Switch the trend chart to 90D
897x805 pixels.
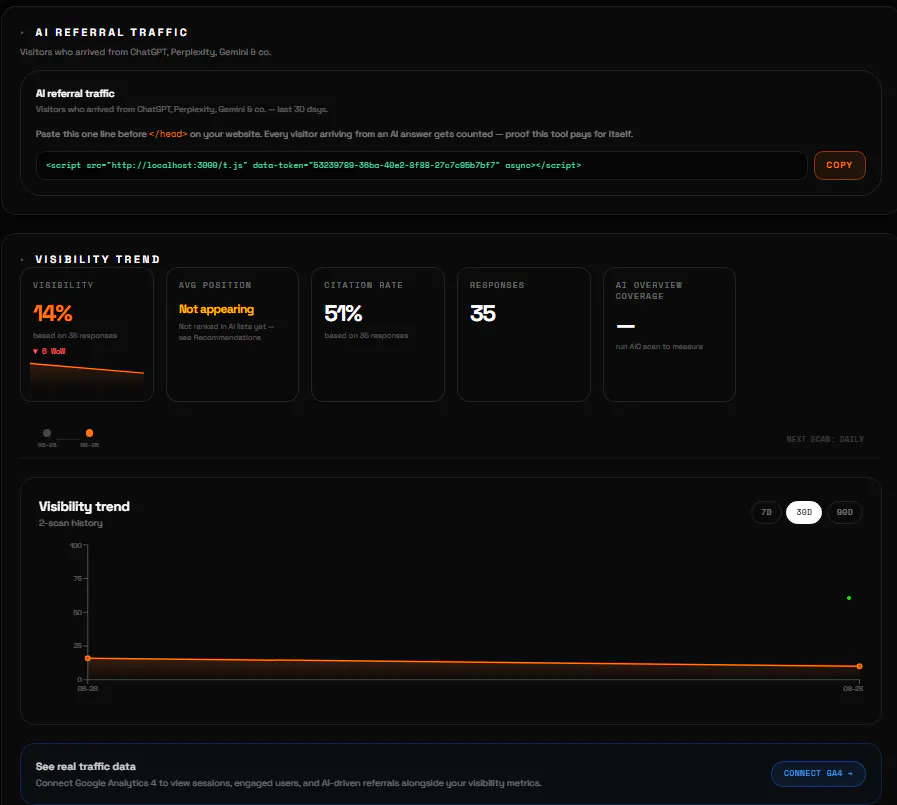(x=844, y=512)
